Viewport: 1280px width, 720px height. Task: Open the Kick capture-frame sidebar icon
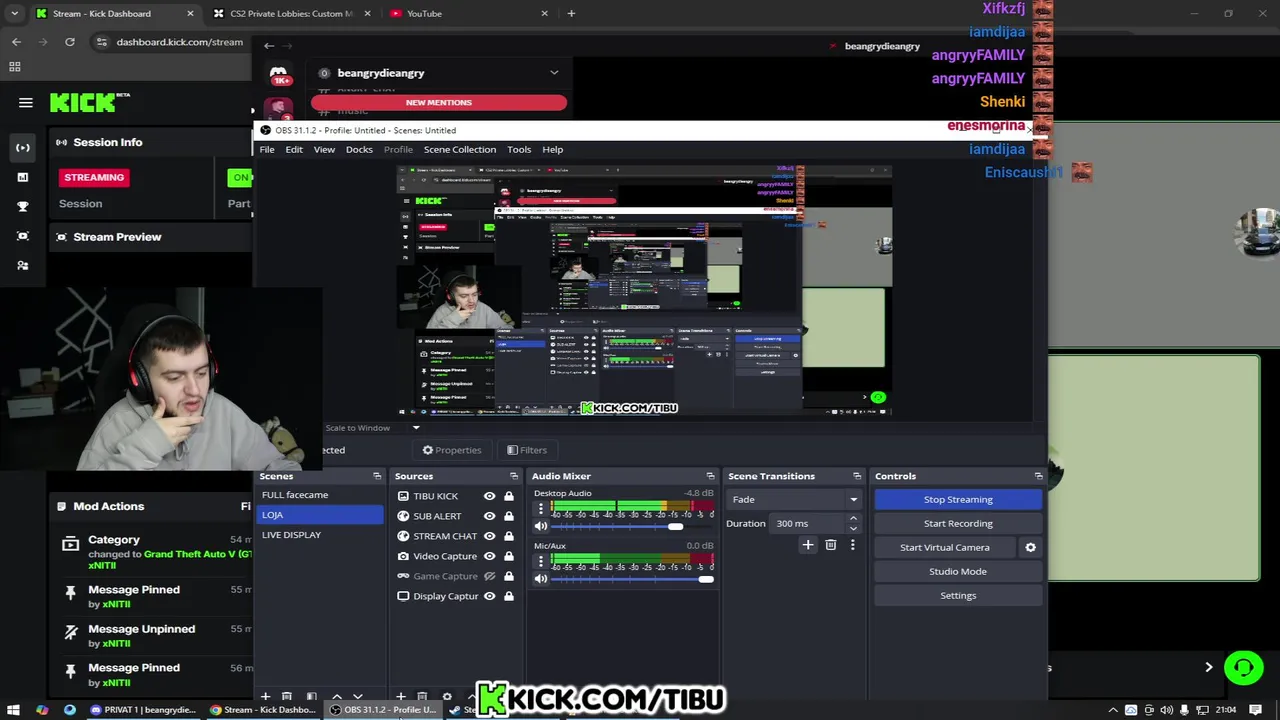[23, 236]
